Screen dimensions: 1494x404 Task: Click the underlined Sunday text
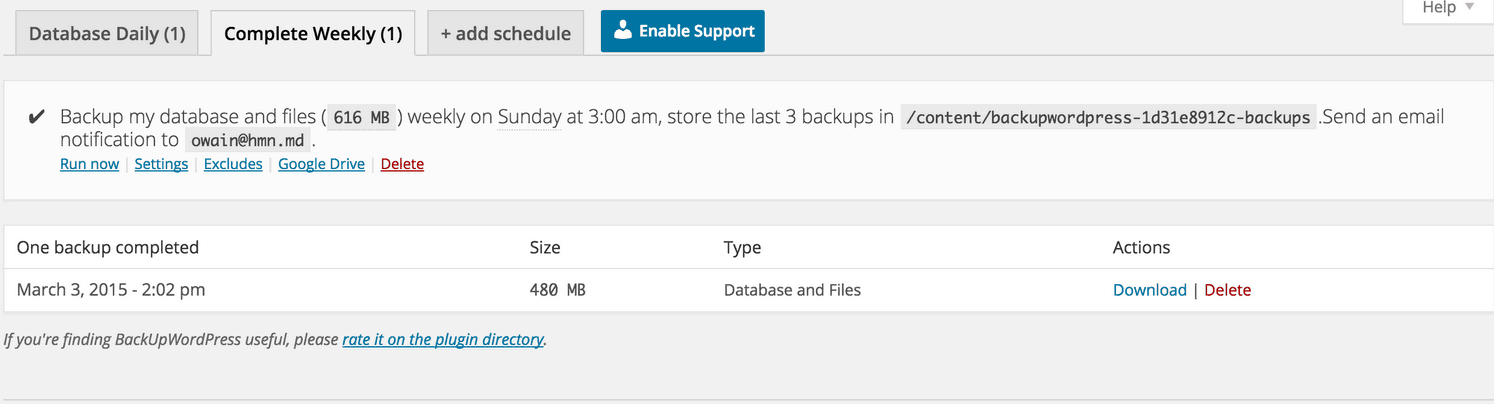point(529,117)
